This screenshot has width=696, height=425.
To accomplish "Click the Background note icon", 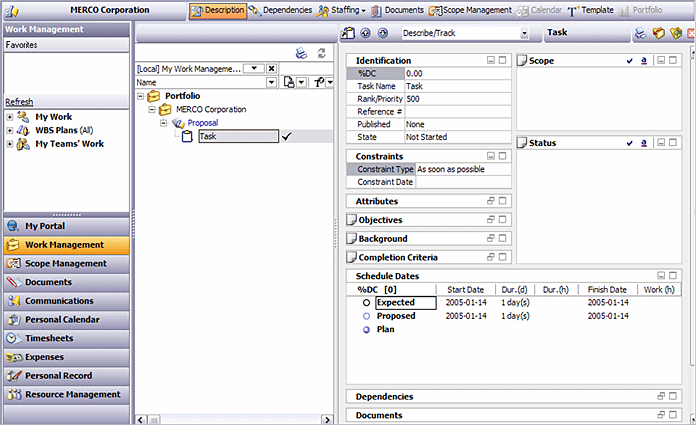I will pyautogui.click(x=352, y=238).
